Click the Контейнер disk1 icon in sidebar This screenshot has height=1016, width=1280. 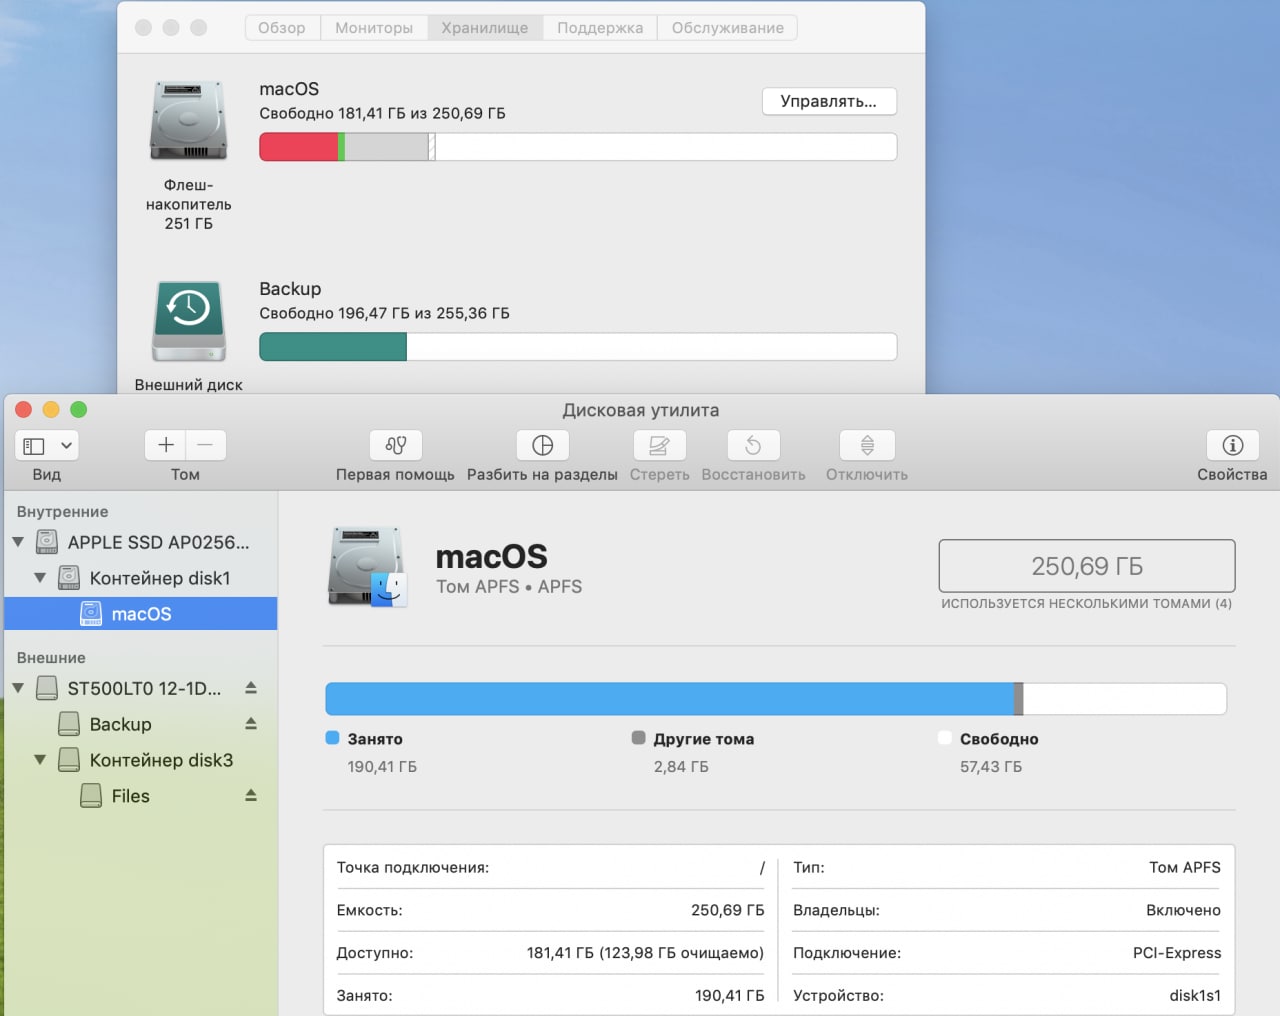click(69, 578)
